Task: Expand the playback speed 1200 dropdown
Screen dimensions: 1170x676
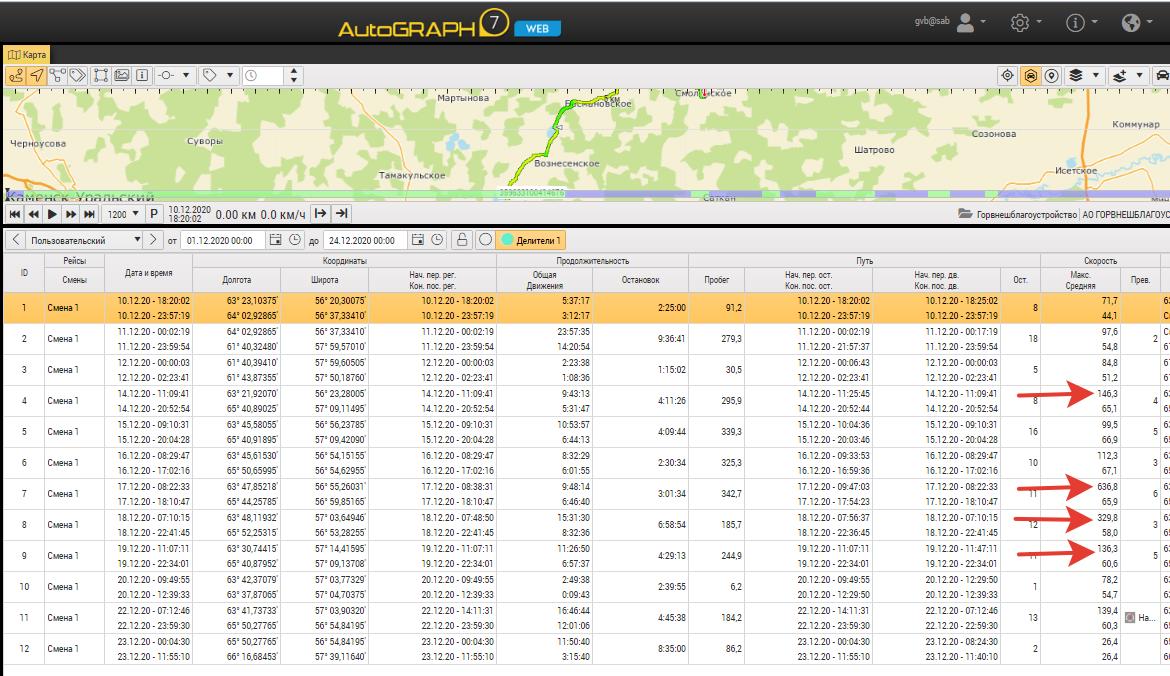Action: (123, 214)
